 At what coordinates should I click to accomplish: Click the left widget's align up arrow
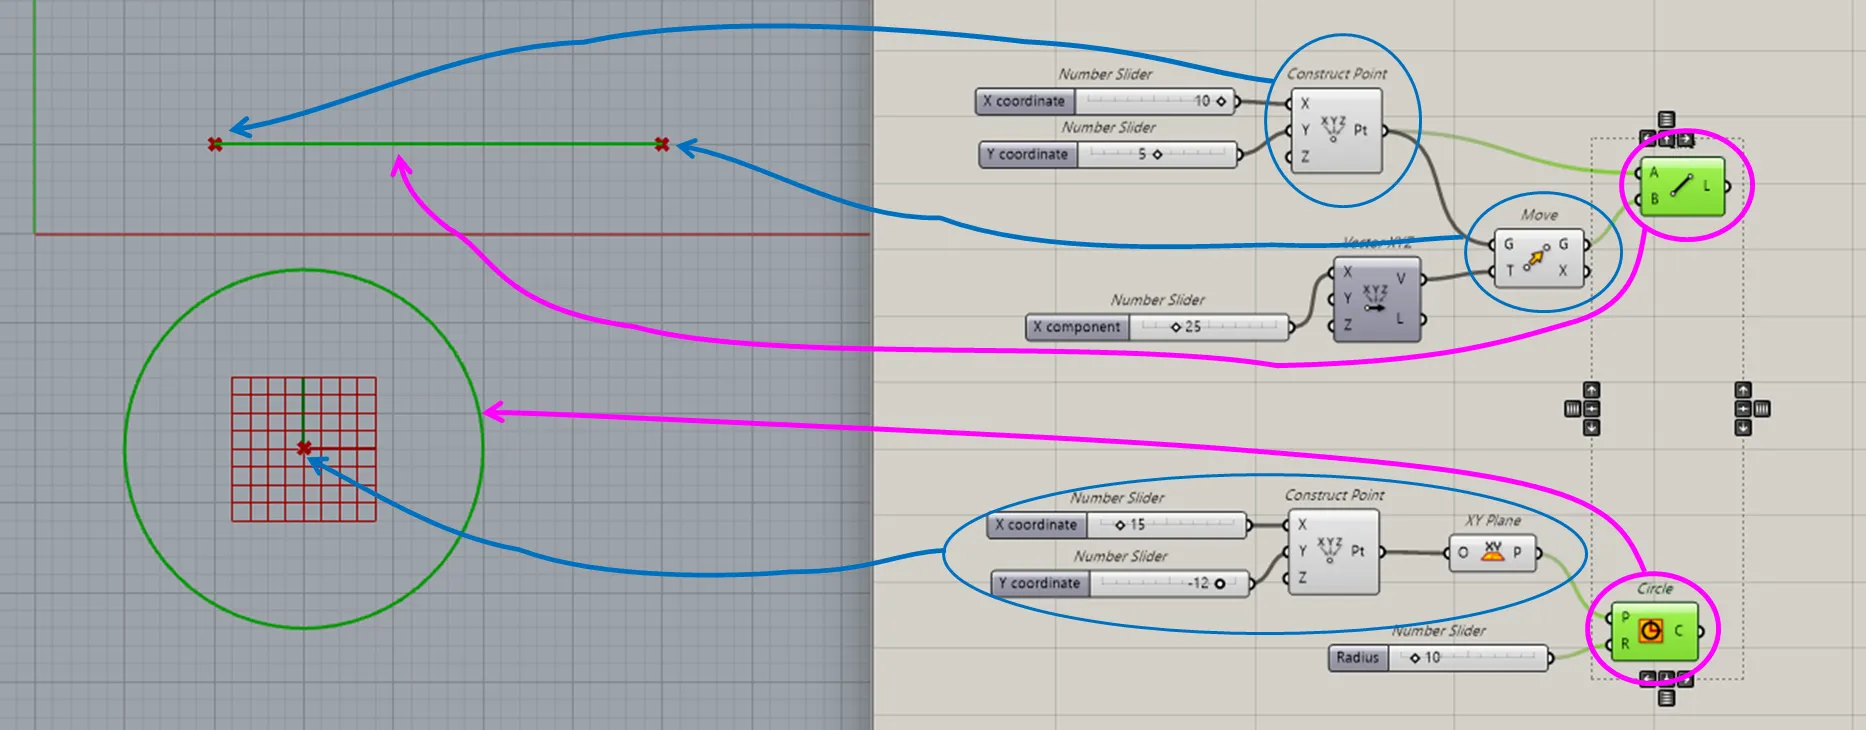click(x=1591, y=390)
